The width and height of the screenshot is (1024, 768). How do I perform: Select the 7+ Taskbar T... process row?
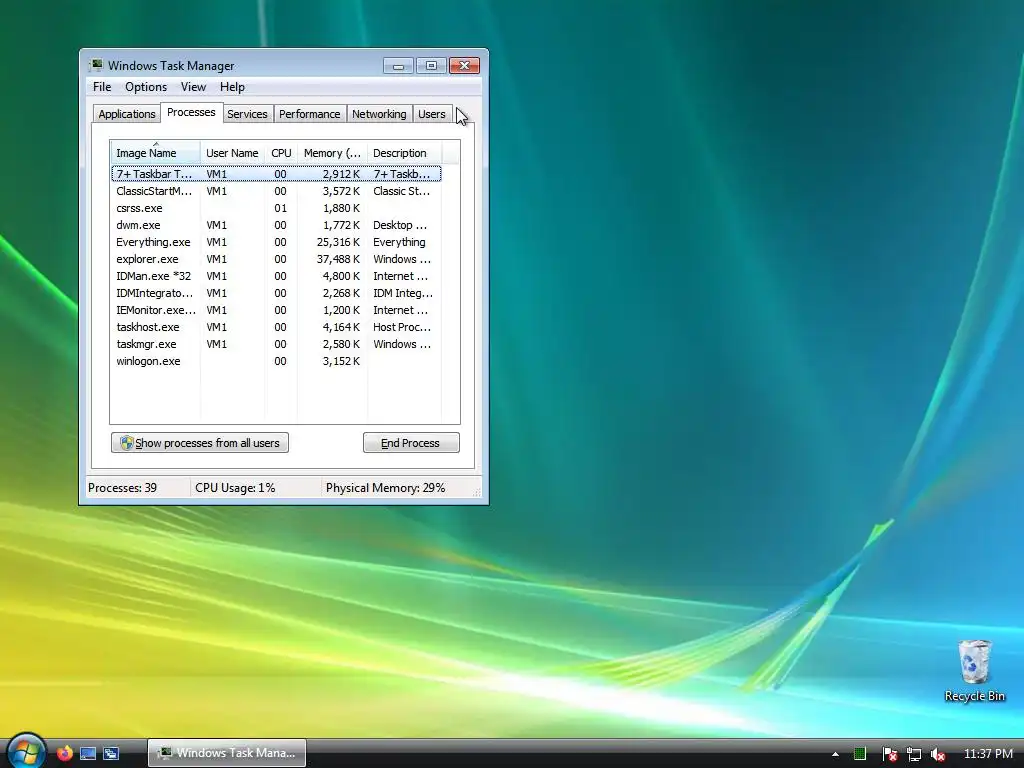click(276, 174)
